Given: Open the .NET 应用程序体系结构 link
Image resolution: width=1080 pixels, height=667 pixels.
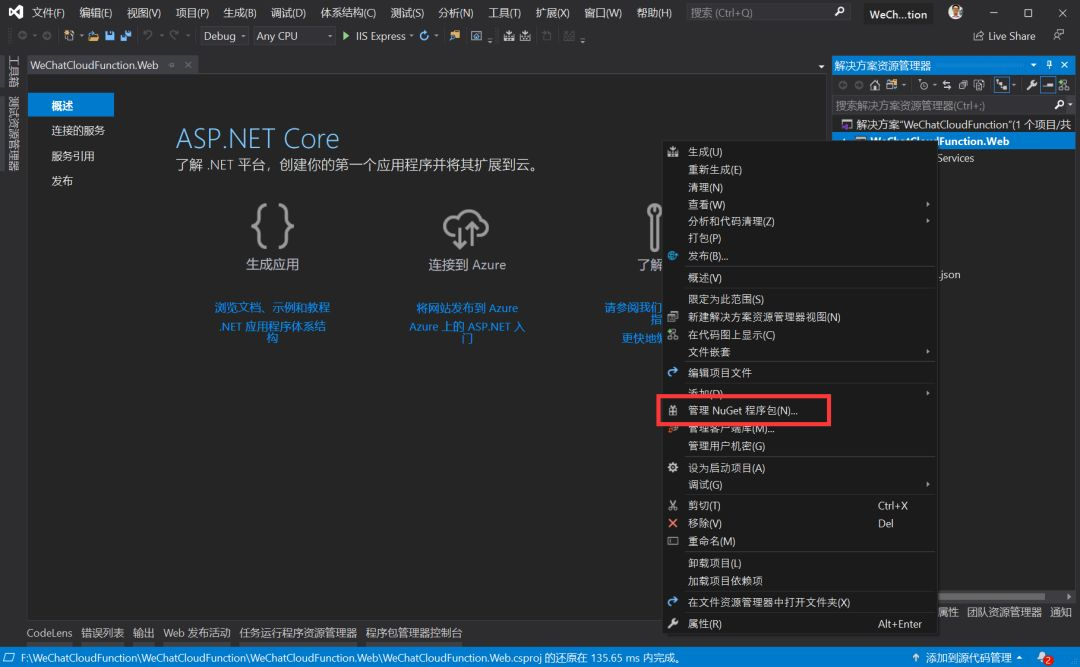Looking at the screenshot, I should pos(272,332).
